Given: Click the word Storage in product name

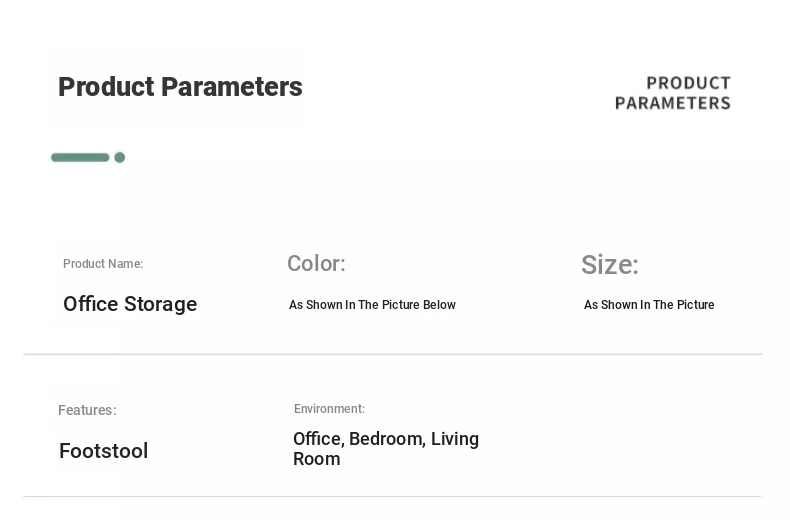Looking at the screenshot, I should point(161,304).
